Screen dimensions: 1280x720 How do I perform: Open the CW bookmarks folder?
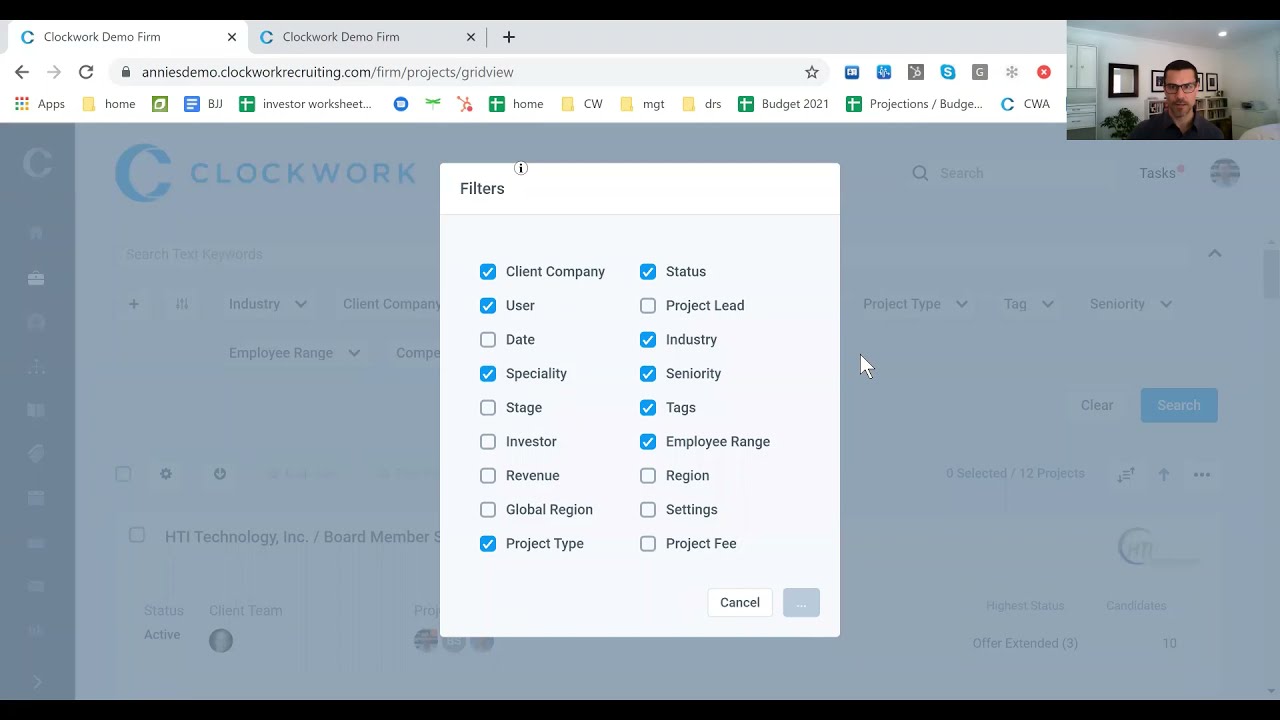(582, 104)
